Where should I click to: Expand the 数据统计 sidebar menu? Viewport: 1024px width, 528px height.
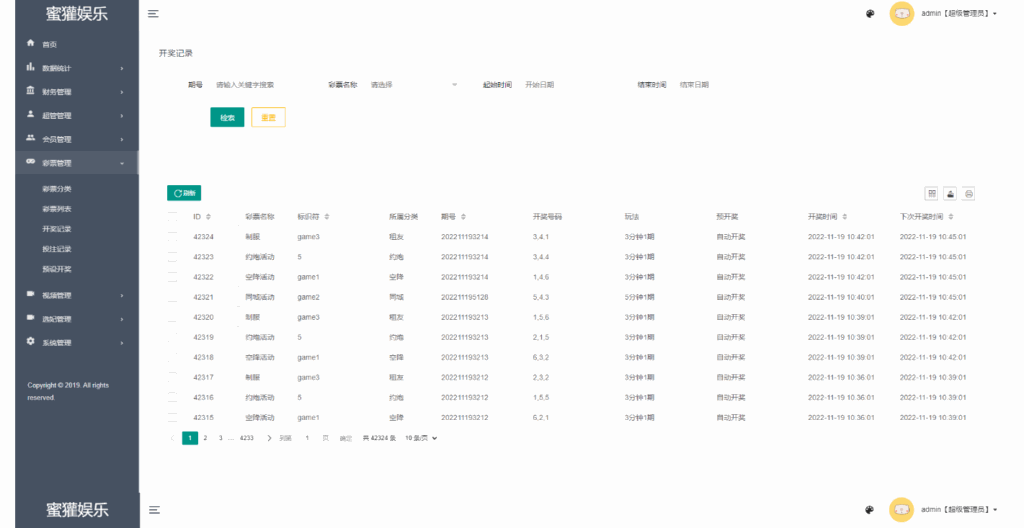click(75, 68)
